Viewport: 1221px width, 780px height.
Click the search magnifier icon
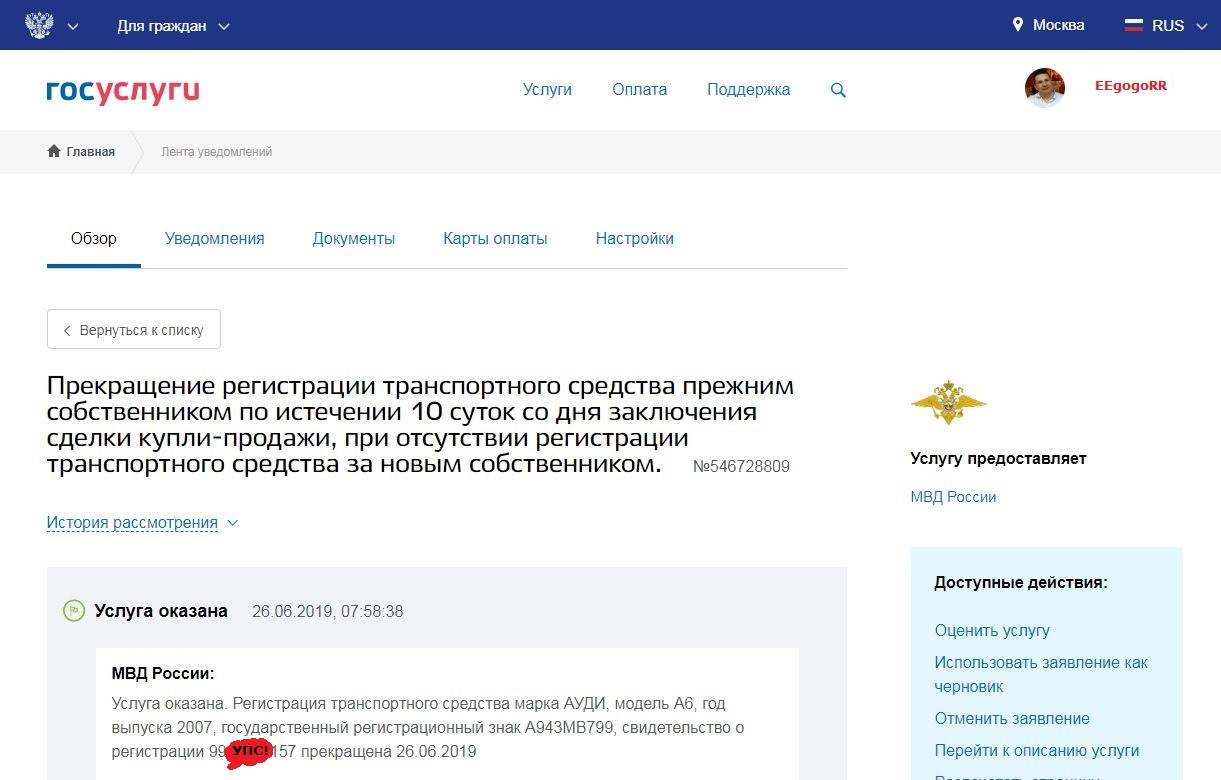click(x=838, y=90)
